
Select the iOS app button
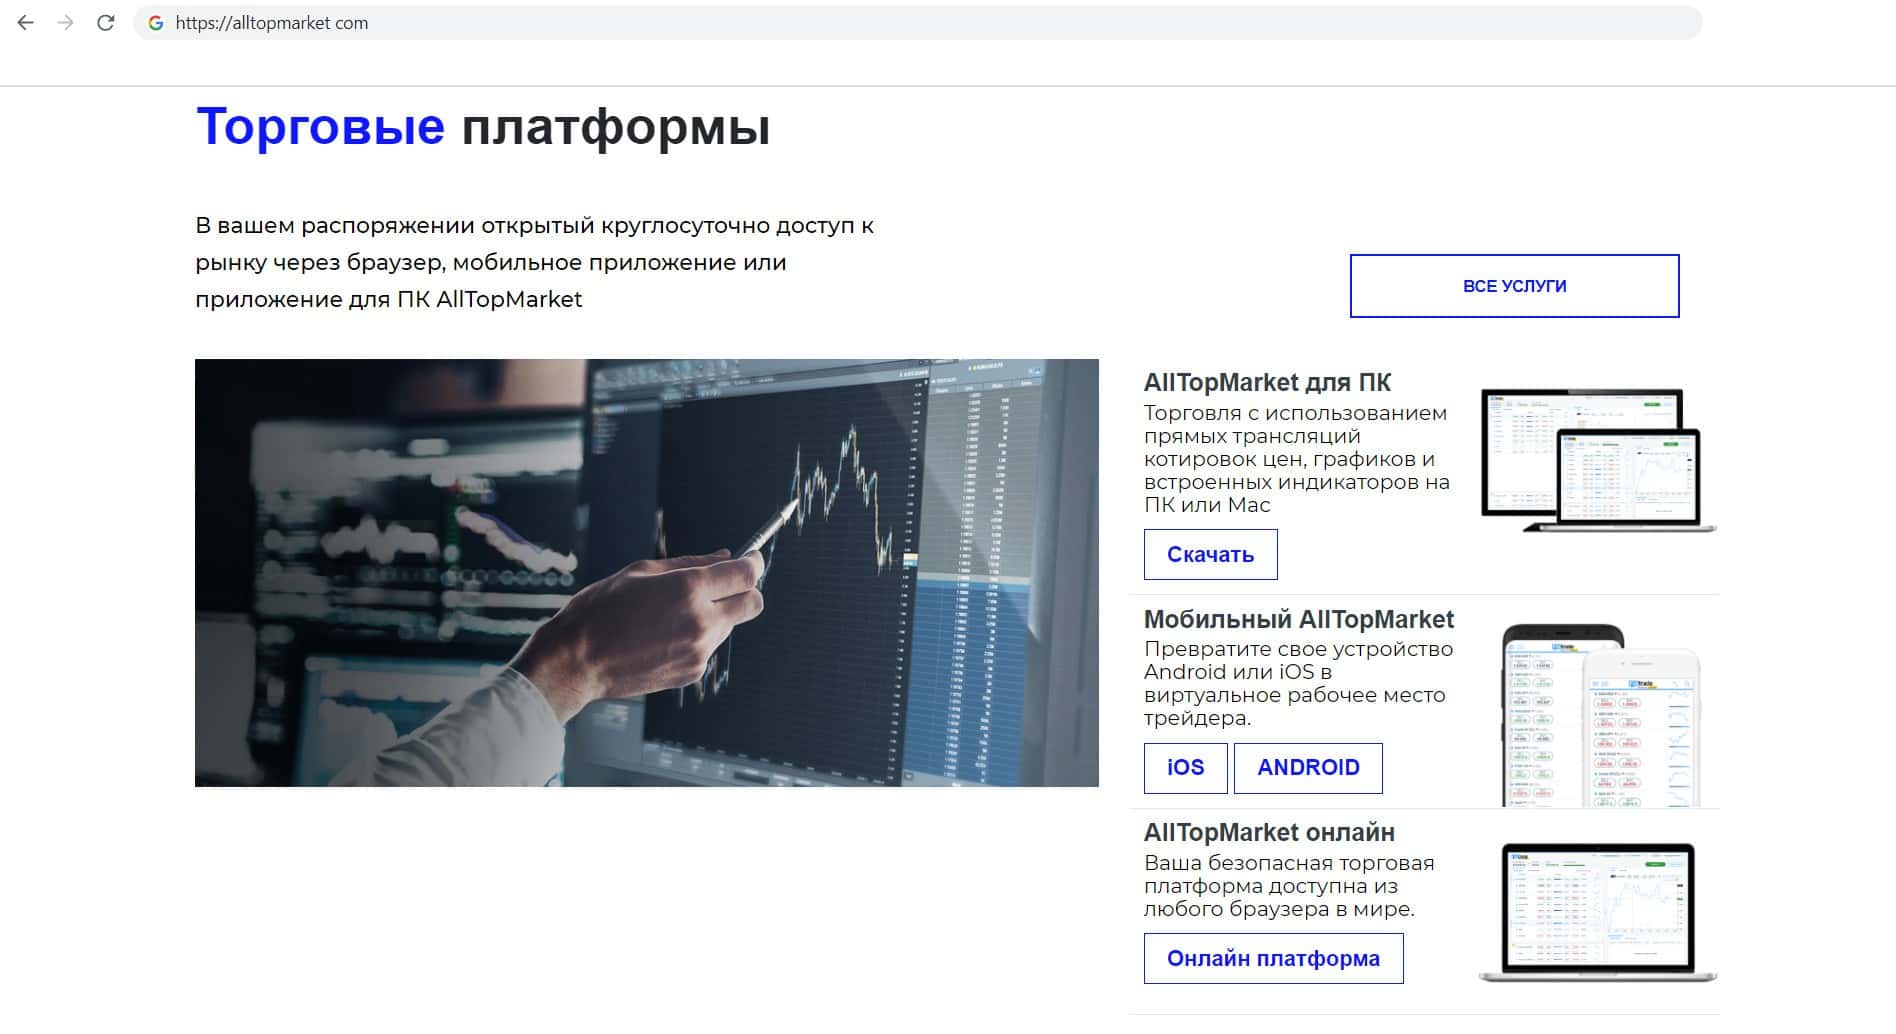pyautogui.click(x=1185, y=768)
